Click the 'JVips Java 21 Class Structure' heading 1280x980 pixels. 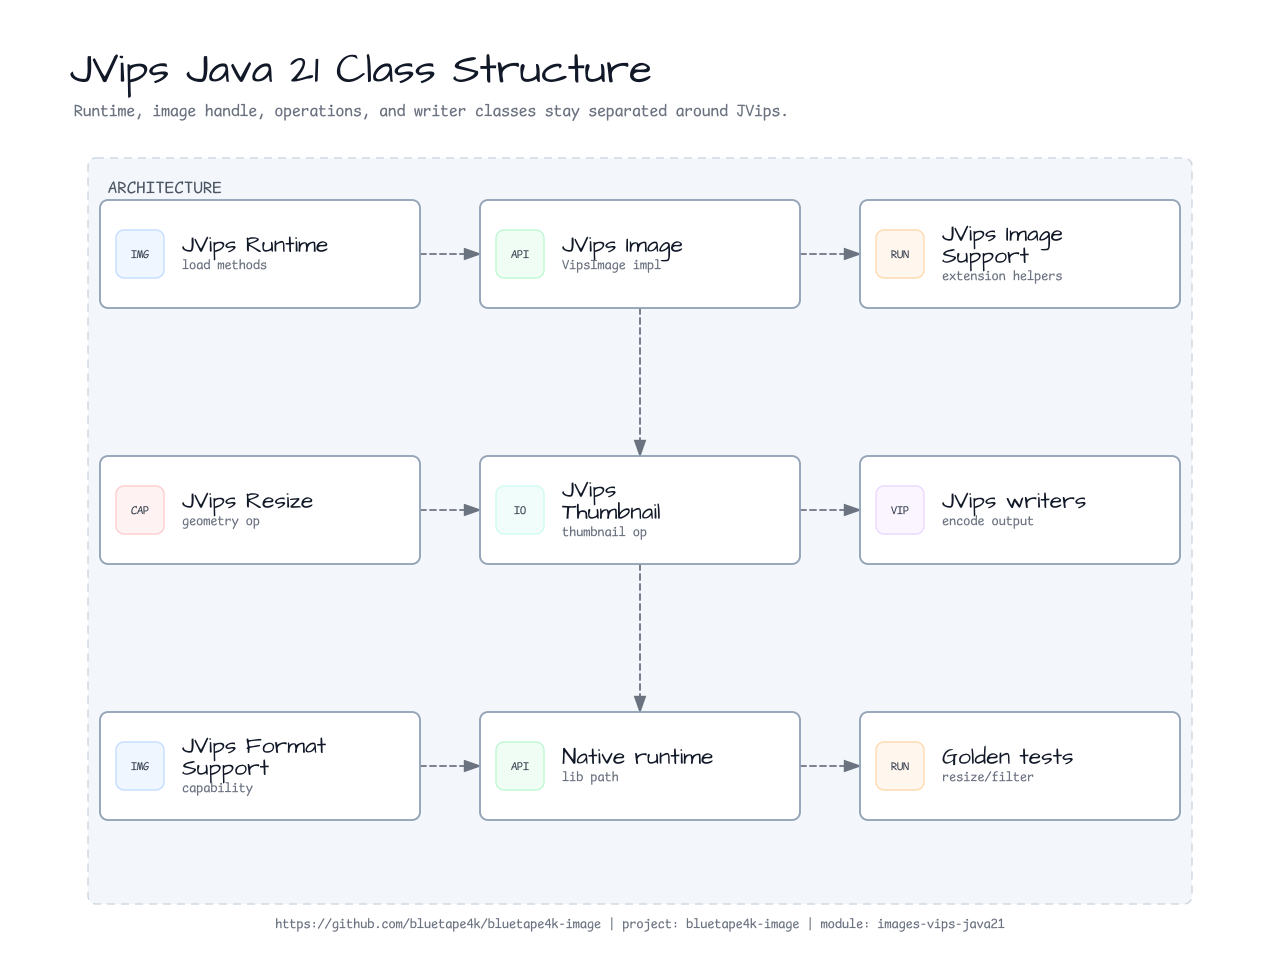pyautogui.click(x=361, y=71)
